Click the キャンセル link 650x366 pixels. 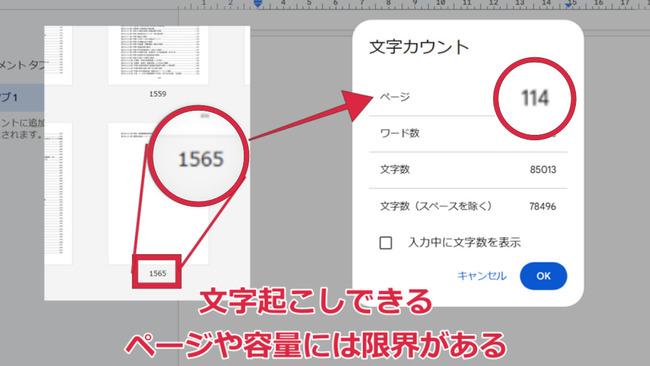pos(482,276)
